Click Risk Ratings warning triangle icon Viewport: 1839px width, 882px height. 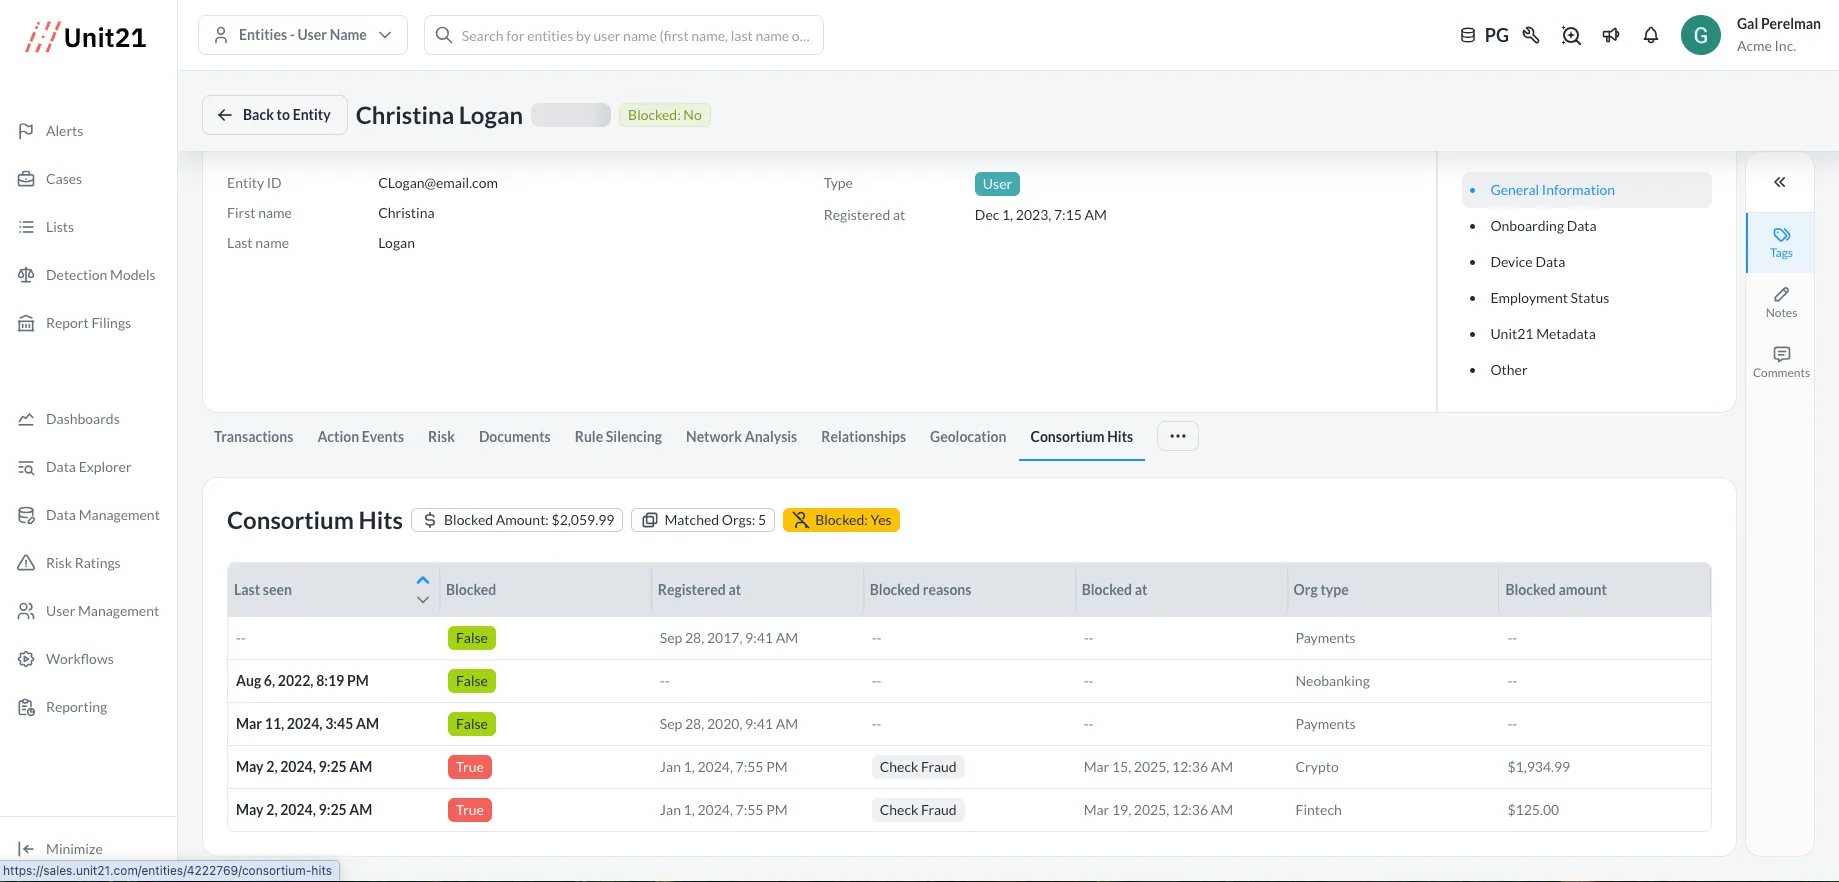[x=26, y=563]
